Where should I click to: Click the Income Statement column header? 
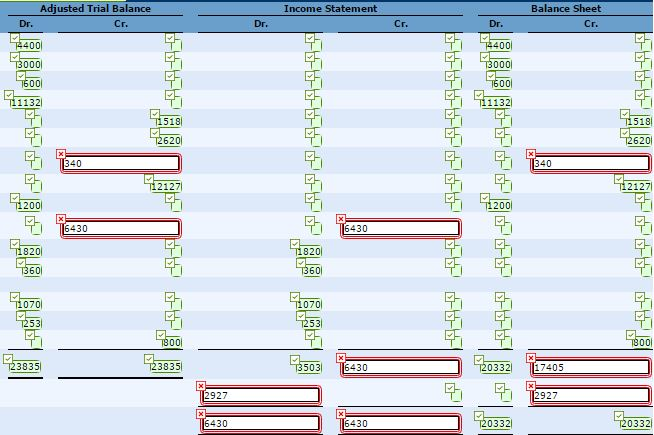(330, 8)
